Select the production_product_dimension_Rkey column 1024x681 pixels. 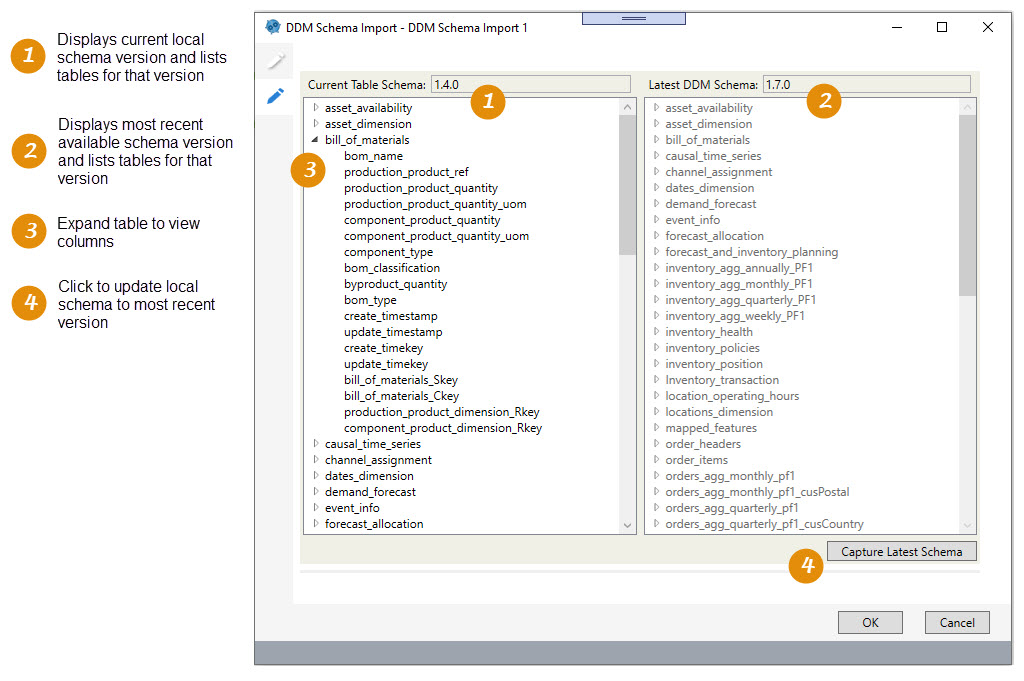point(441,412)
